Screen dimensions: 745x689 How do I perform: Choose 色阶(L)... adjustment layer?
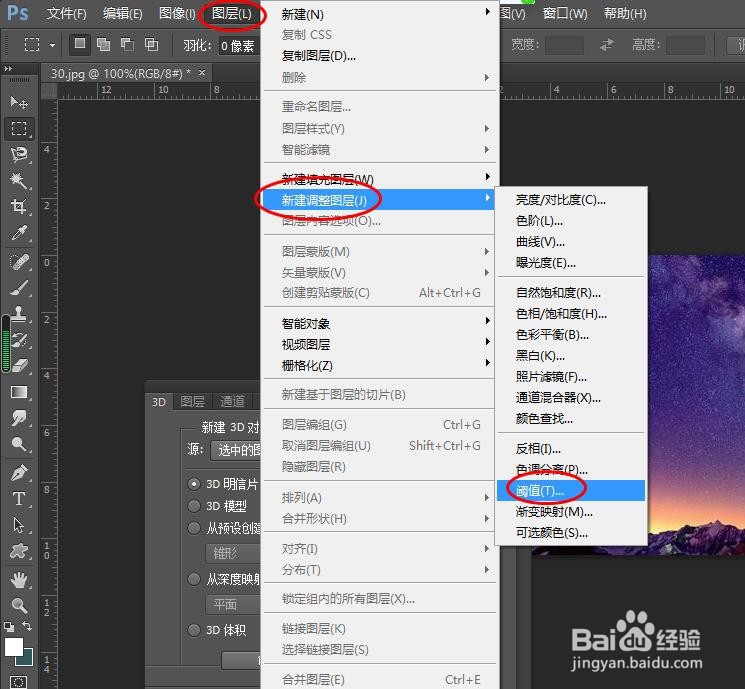tap(571, 220)
